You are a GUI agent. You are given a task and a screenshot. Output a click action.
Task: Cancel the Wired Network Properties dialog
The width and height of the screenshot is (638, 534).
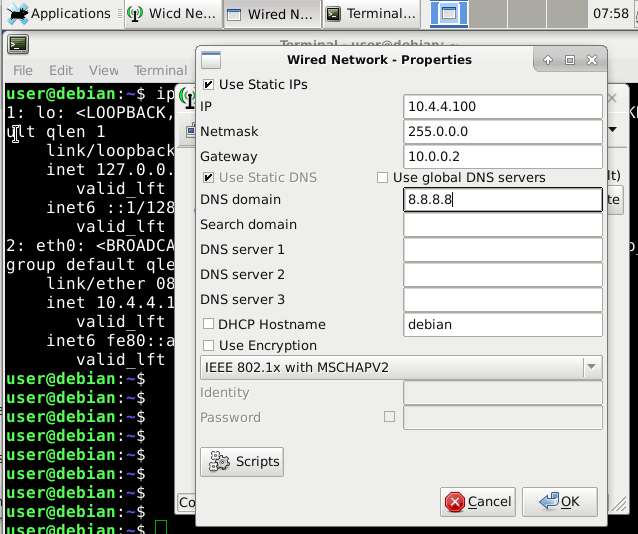tap(478, 501)
